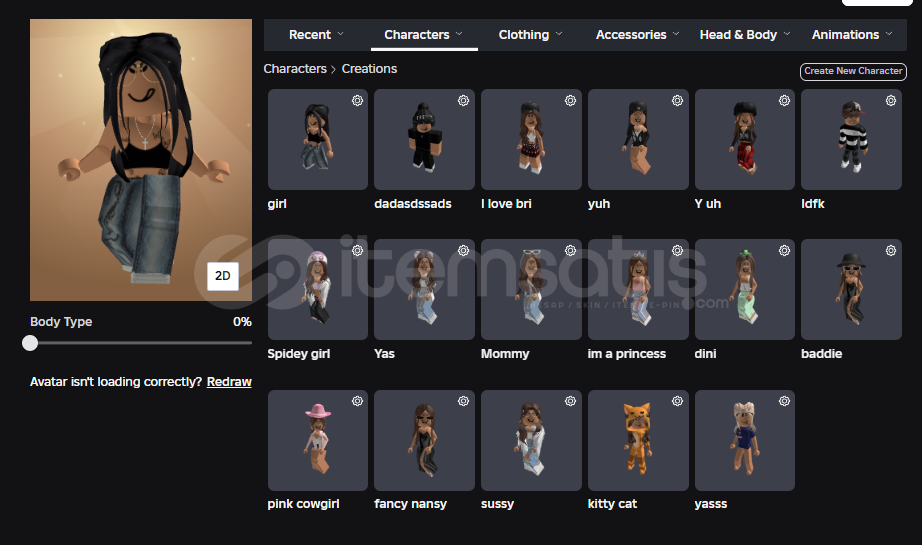This screenshot has width=922, height=545.
Task: Click the Body Type slider handle
Action: tap(30, 343)
